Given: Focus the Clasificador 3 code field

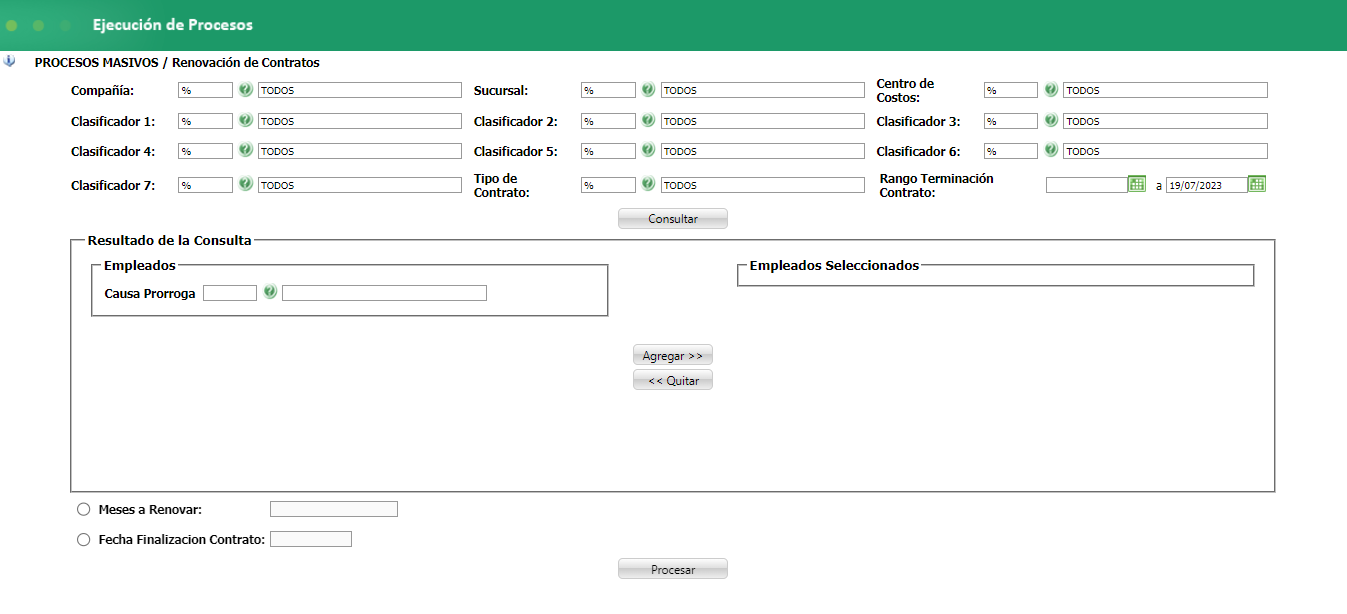Looking at the screenshot, I should [1011, 121].
